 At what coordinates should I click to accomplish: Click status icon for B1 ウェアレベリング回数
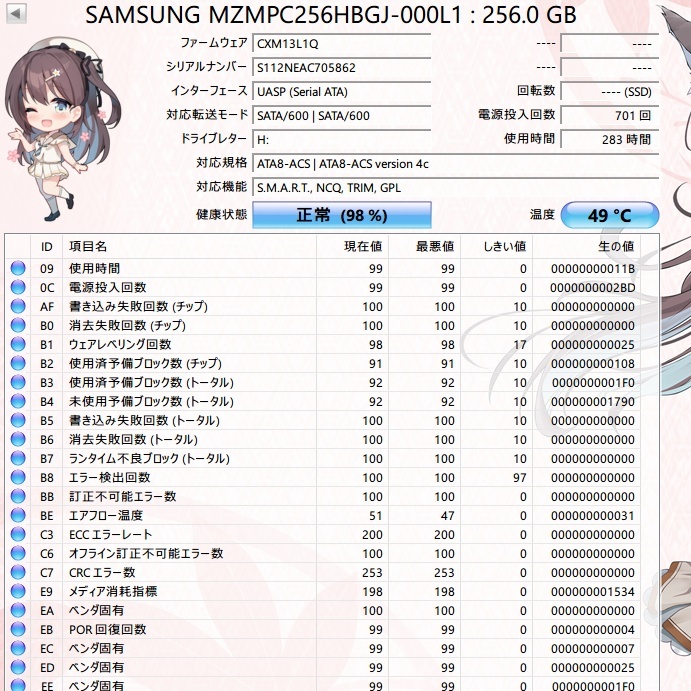click(x=18, y=344)
